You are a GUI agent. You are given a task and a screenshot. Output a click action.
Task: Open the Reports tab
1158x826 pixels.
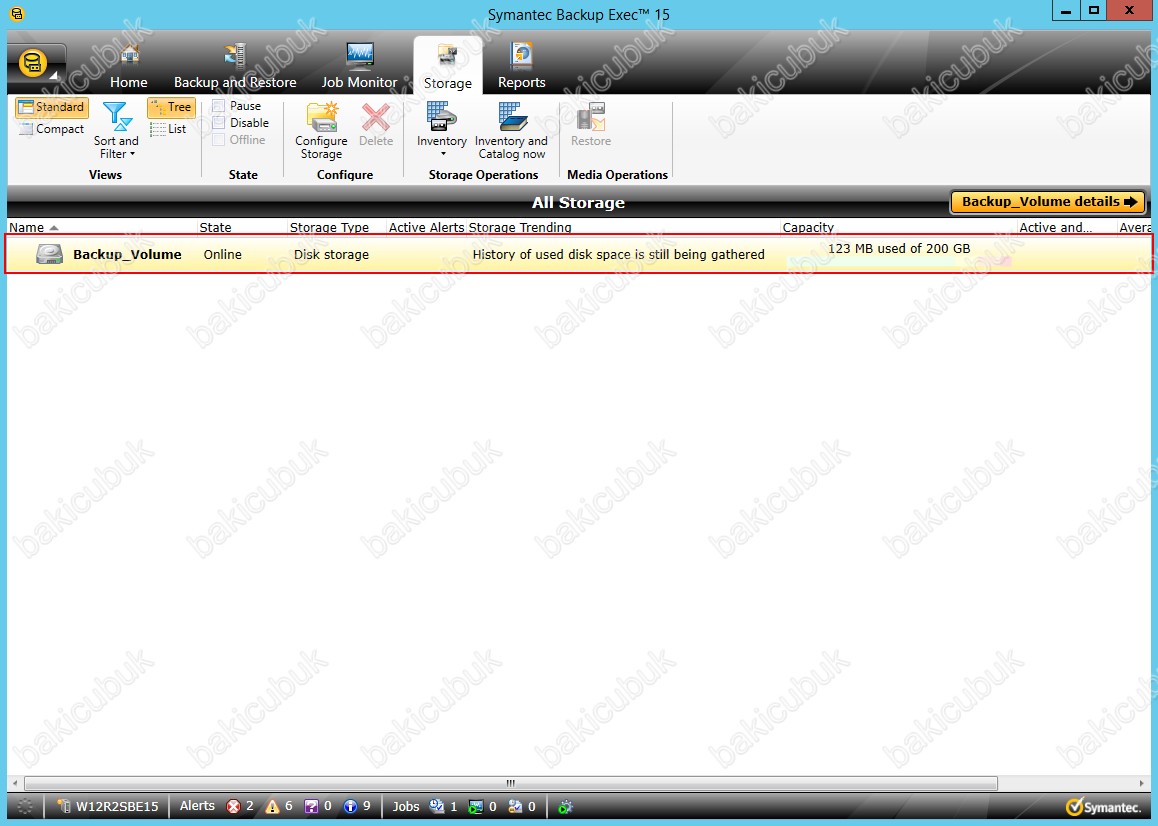click(521, 66)
